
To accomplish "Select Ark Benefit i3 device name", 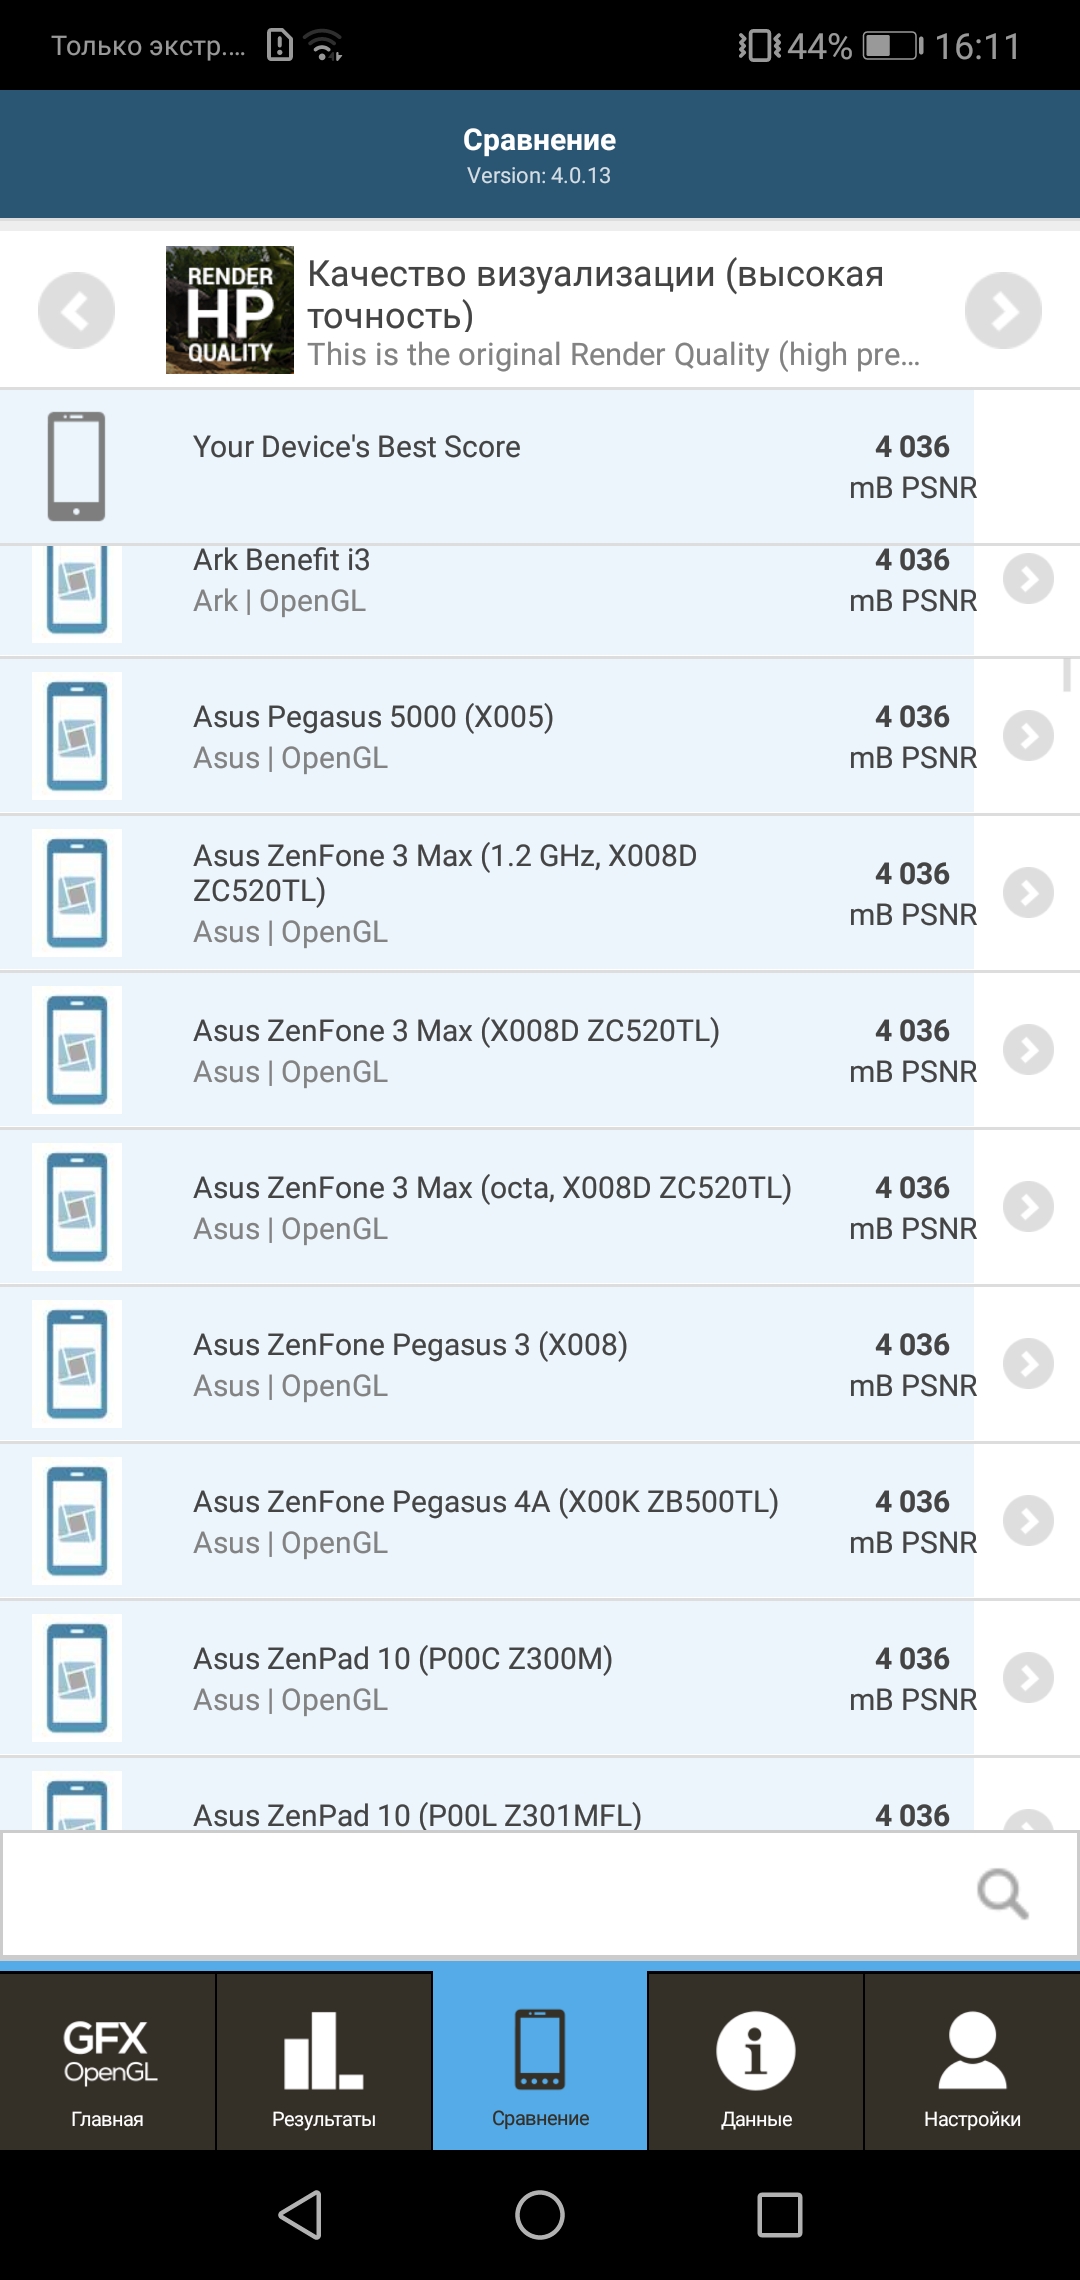I will coord(281,559).
